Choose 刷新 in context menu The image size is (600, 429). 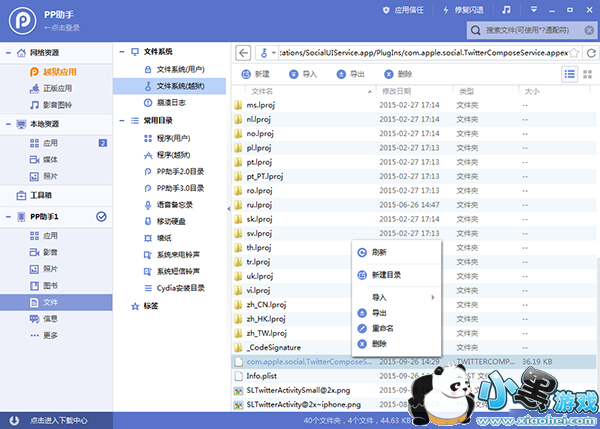(396, 252)
